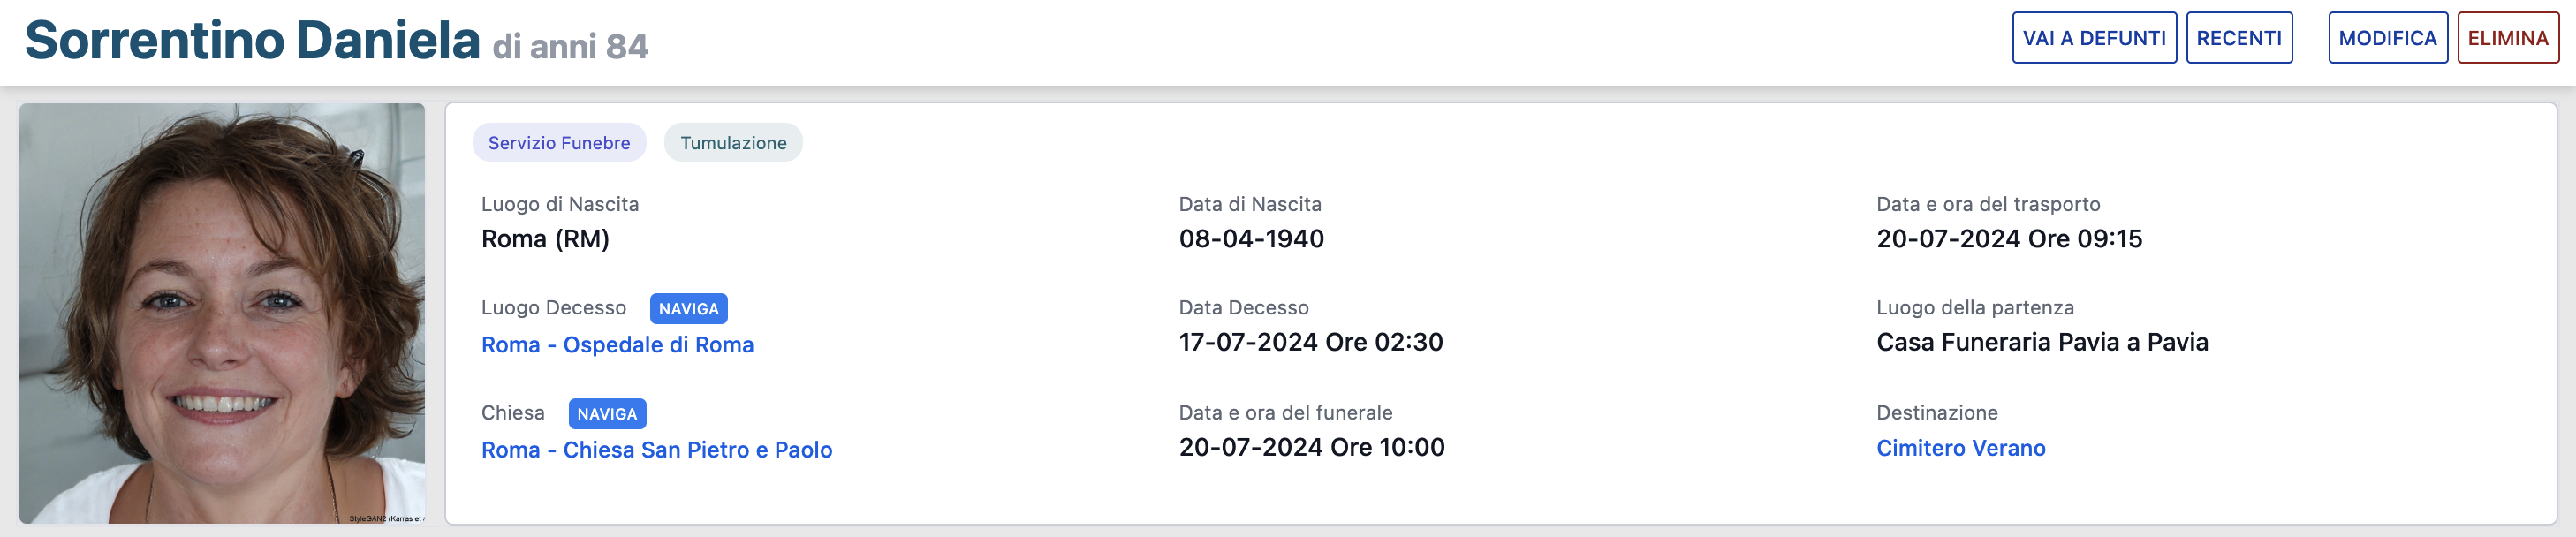Click the VAI A DEFUNTI button
The image size is (2576, 537).
2093,38
